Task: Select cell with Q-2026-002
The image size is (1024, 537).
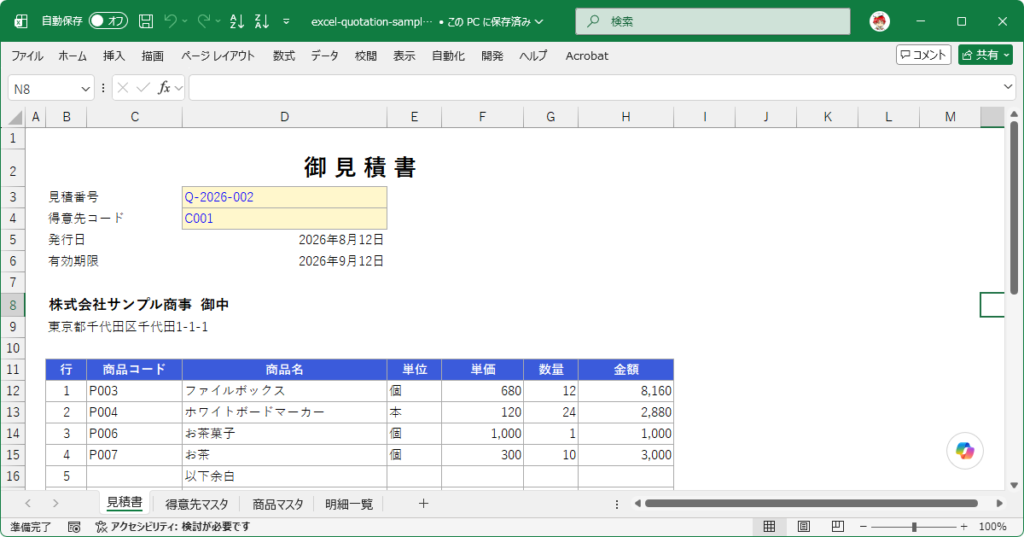Action: 285,197
